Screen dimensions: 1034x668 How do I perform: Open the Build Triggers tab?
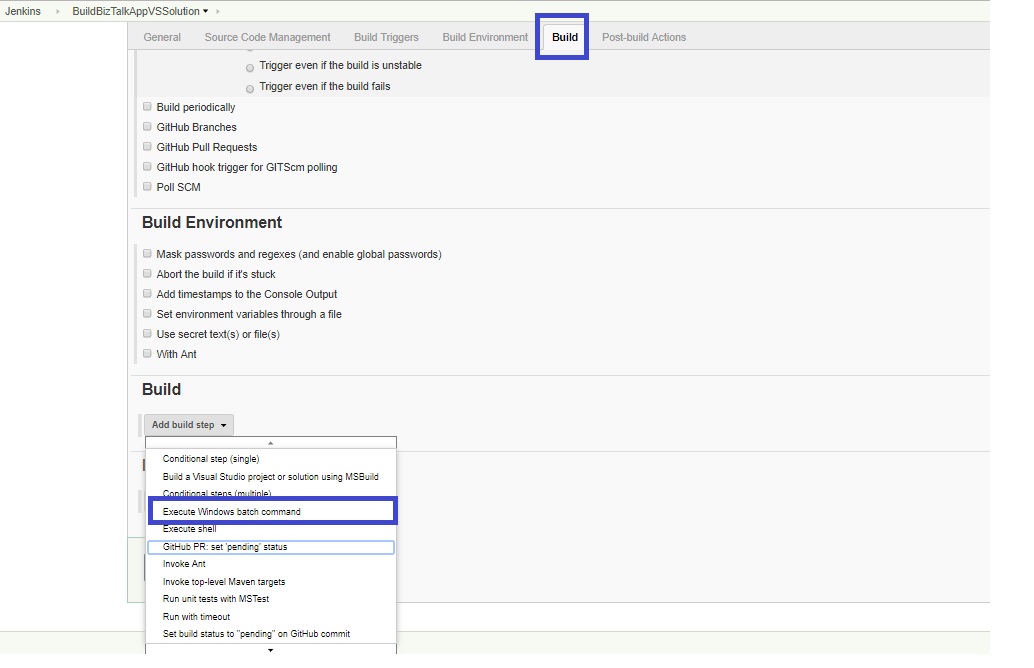click(x=386, y=37)
